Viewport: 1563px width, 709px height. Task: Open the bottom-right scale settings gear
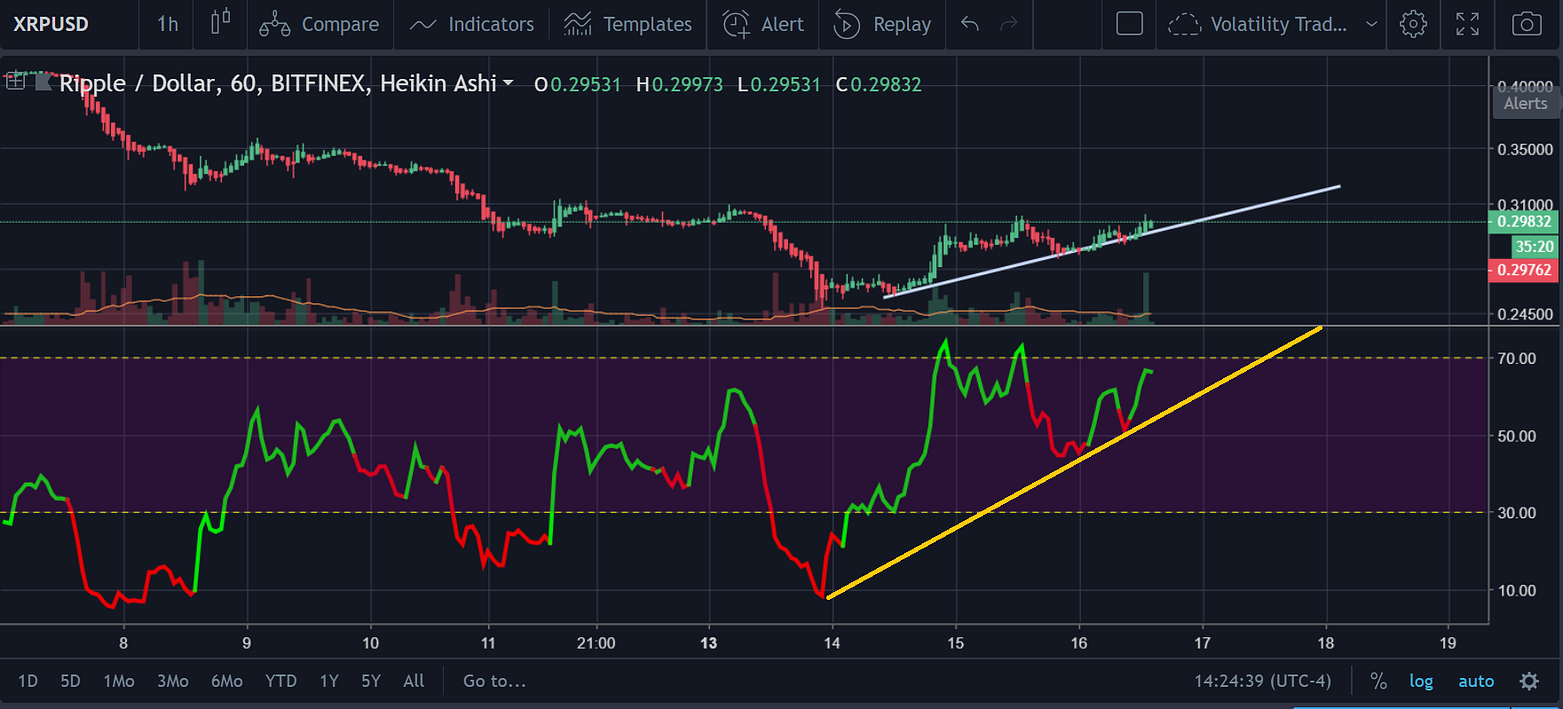click(x=1529, y=681)
